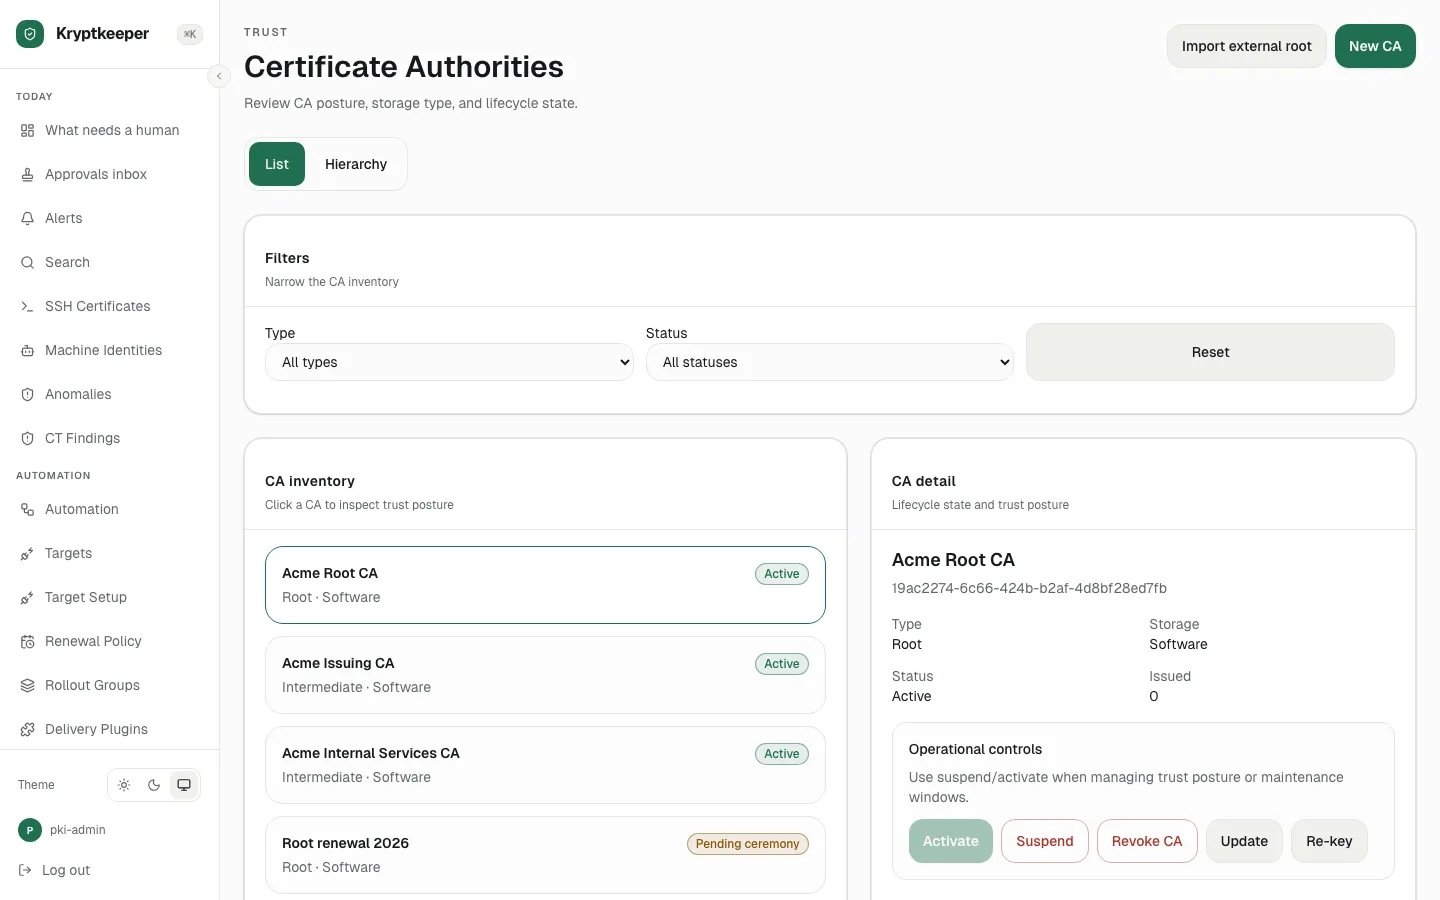
Task: Select the Root renewal 2026 card
Action: 545,855
